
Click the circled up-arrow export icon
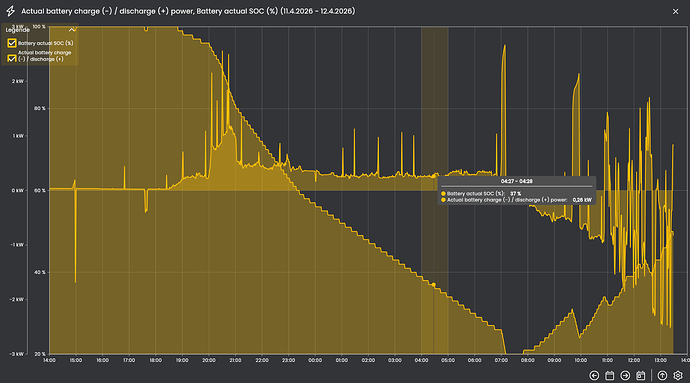(662, 375)
